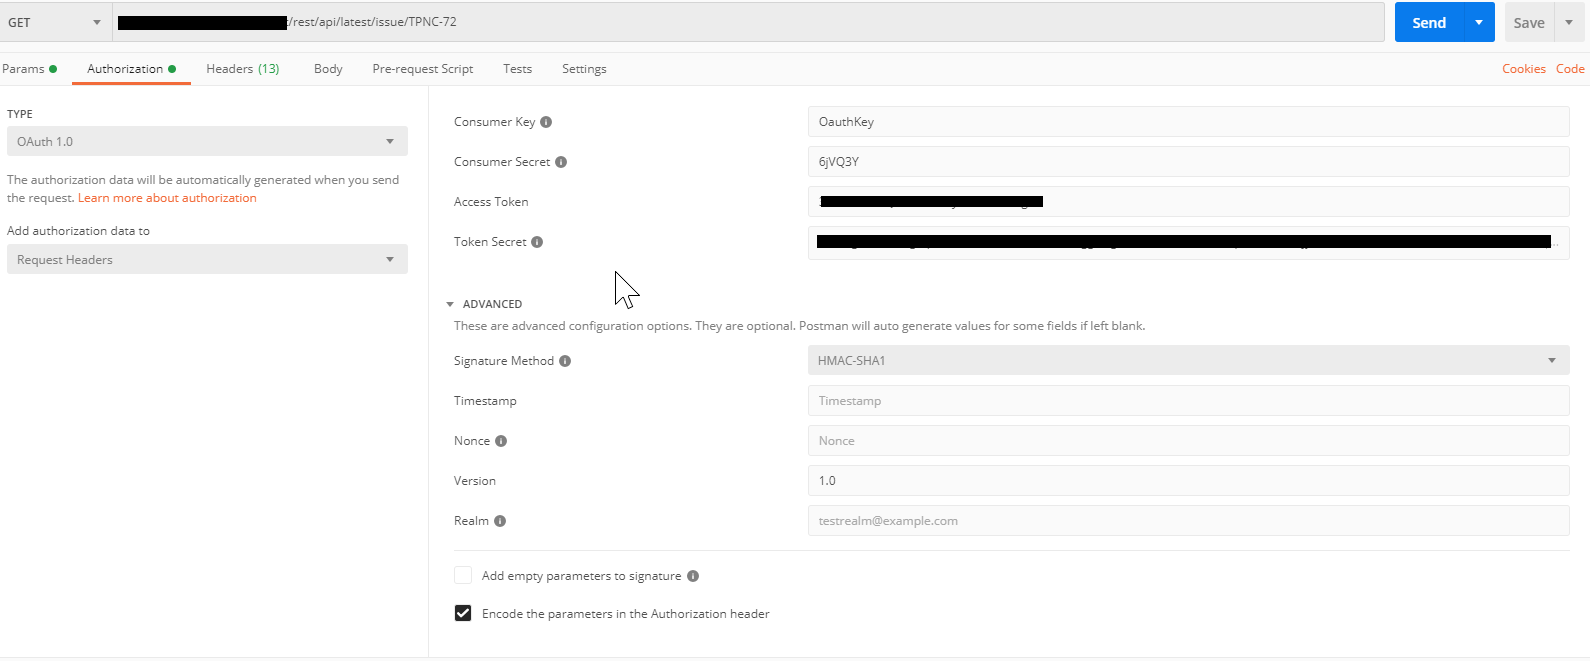Go to the Tests tab
This screenshot has height=661, width=1590.
[518, 69]
